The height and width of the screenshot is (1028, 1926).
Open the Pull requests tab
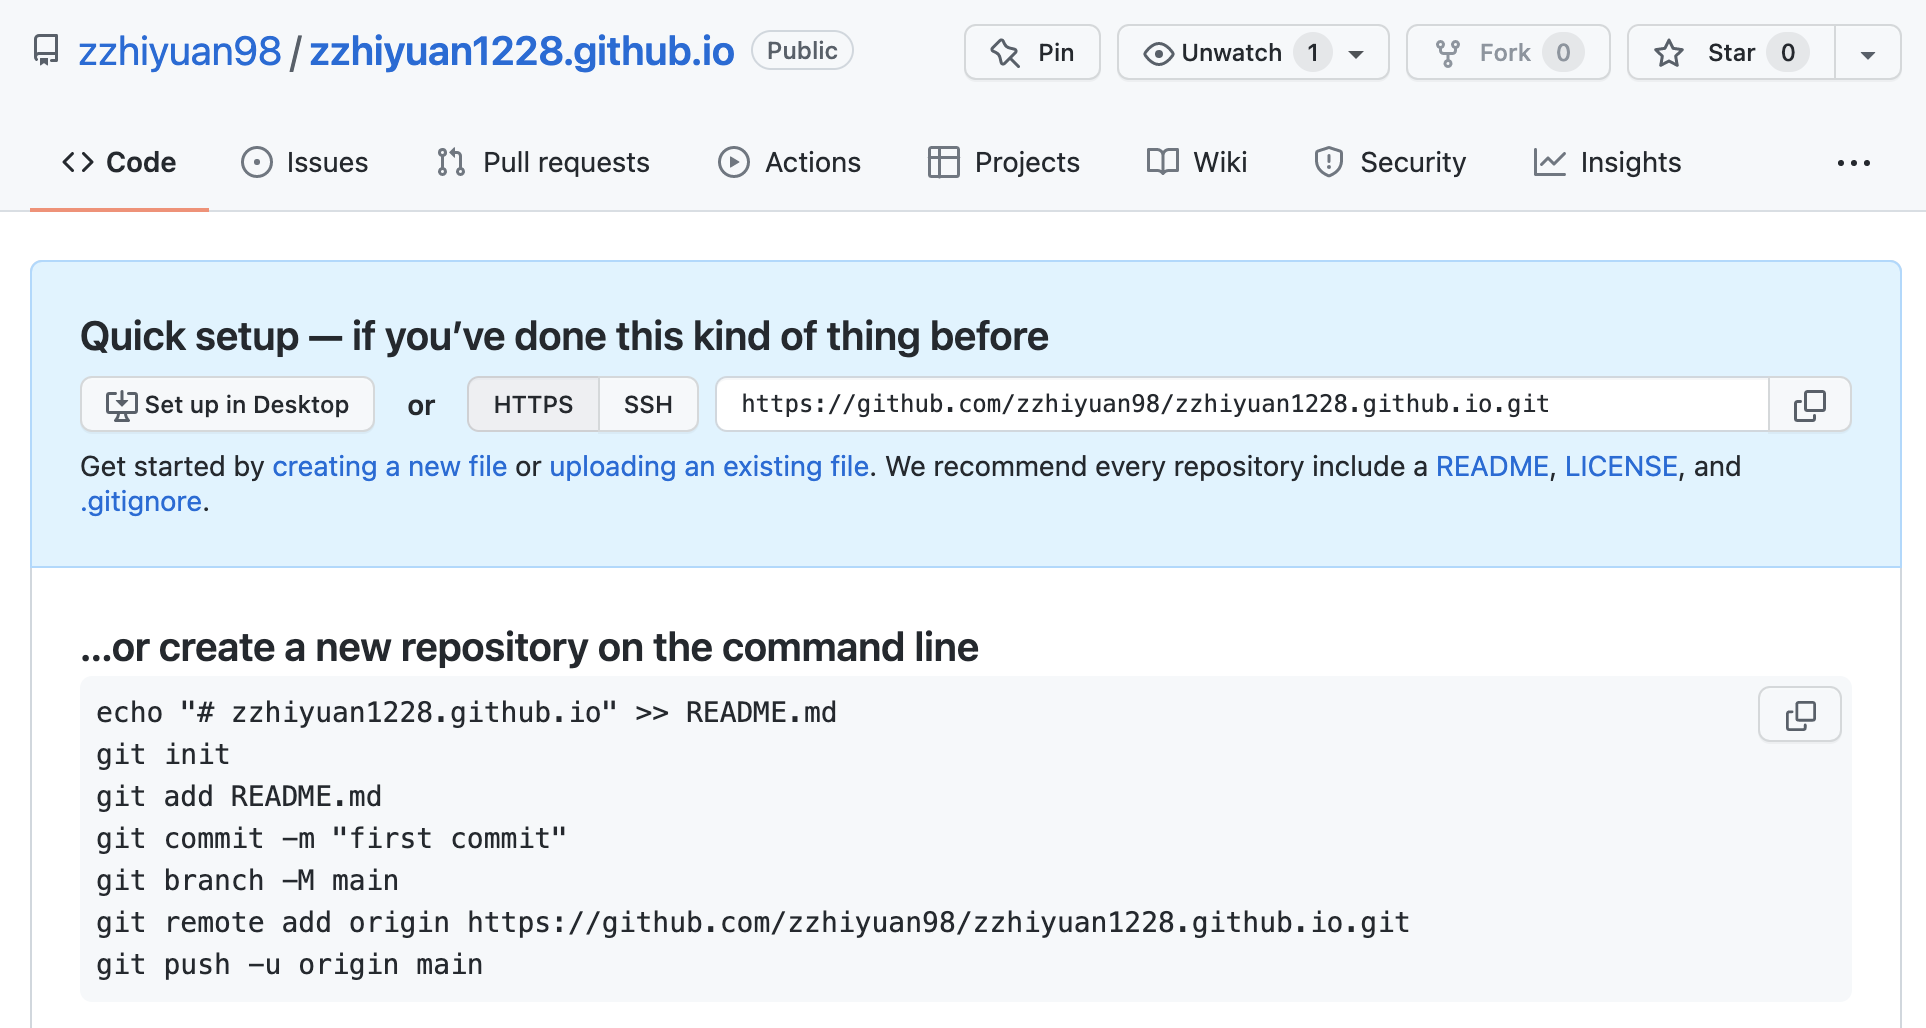coord(543,162)
